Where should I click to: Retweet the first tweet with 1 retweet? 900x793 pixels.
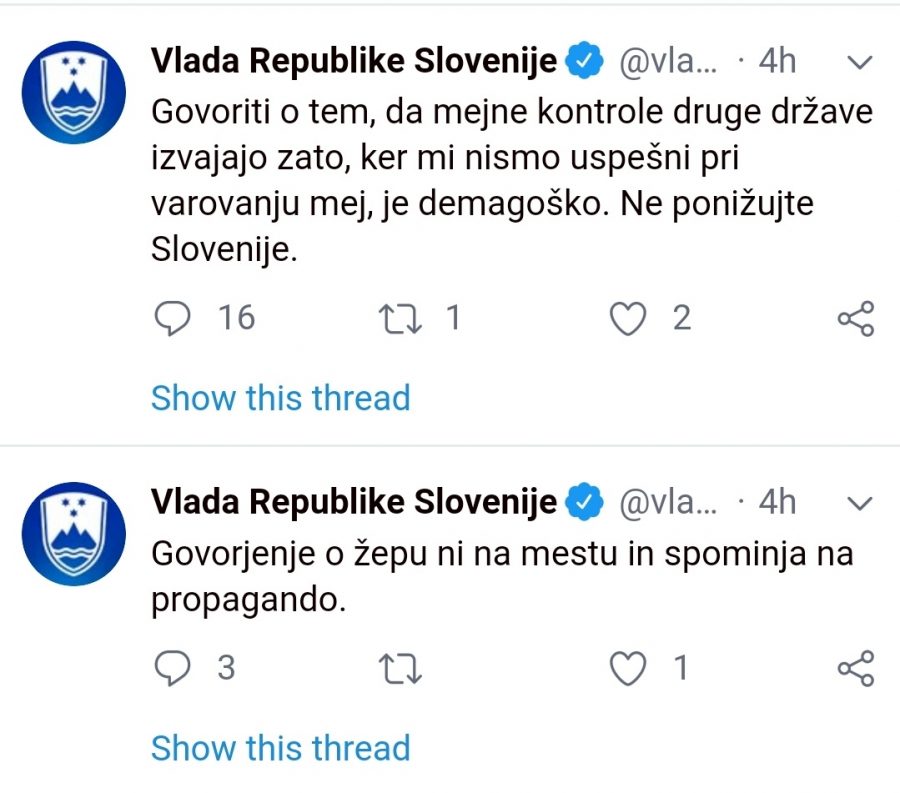pyautogui.click(x=400, y=318)
